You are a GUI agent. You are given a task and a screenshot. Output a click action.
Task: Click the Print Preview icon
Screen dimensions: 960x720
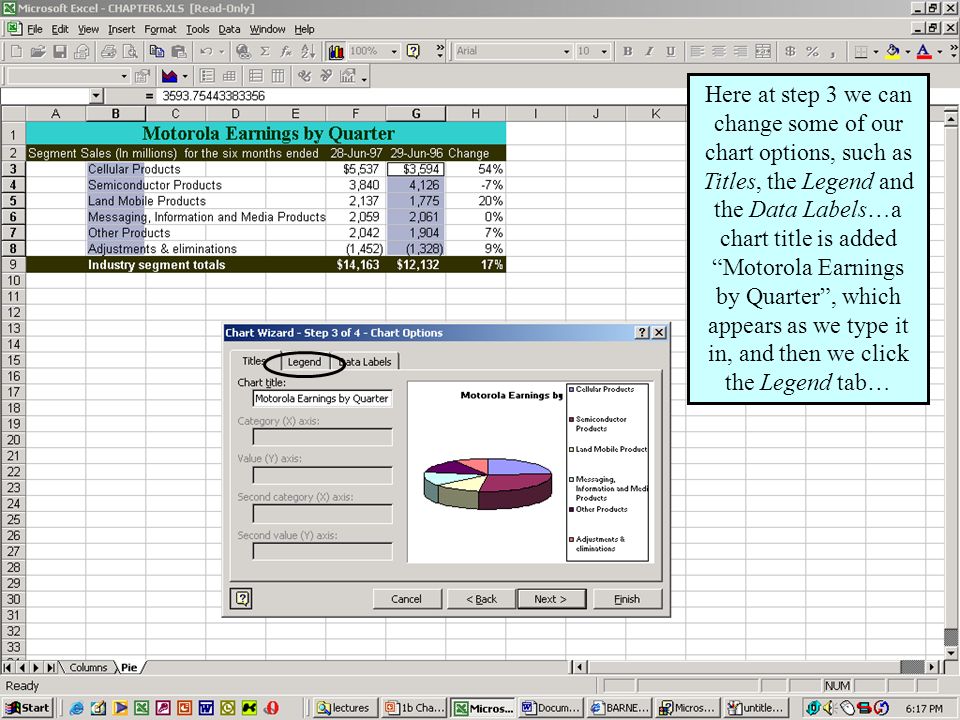tap(130, 51)
